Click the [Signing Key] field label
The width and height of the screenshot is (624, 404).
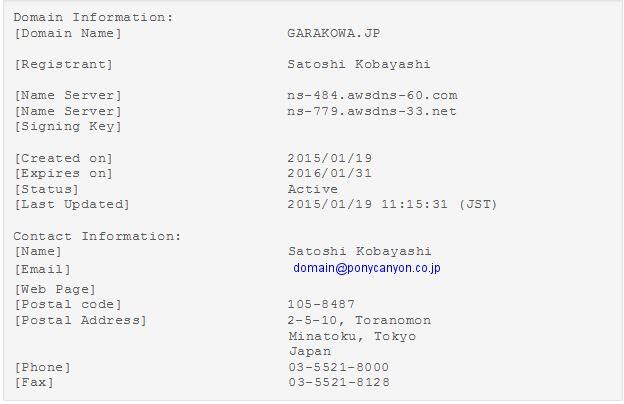click(68, 127)
